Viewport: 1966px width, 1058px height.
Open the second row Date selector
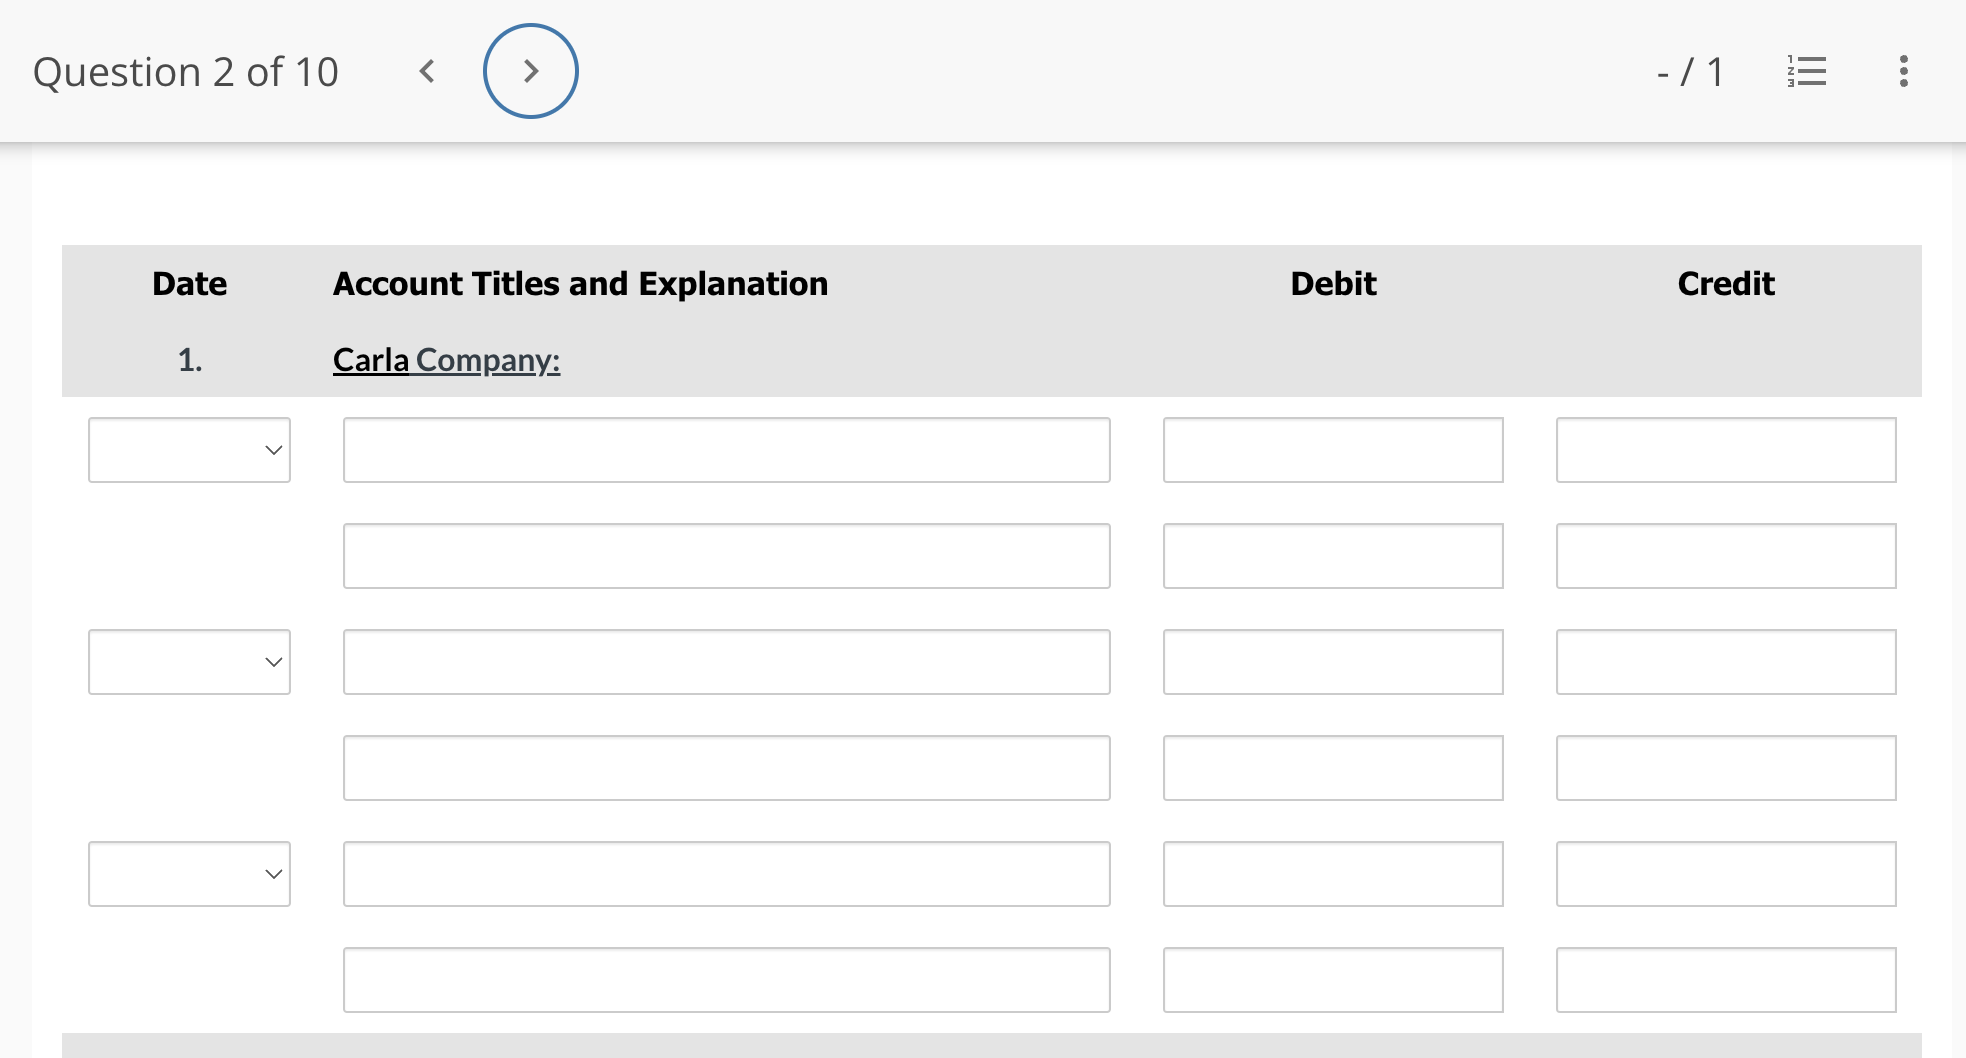click(189, 662)
